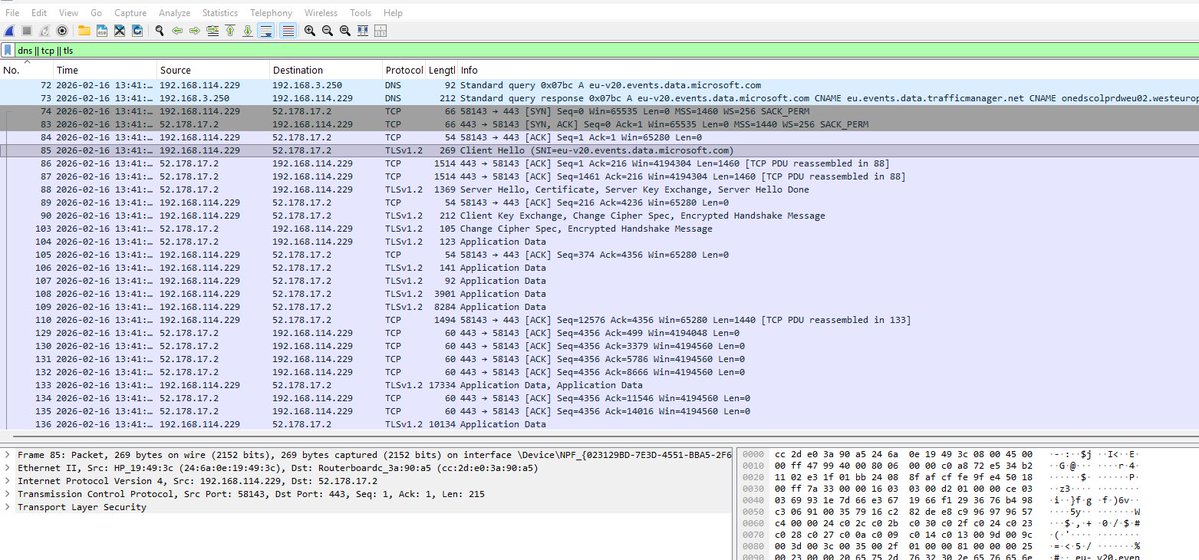Click the pane layout icon at toolbar end

[x=380, y=31]
